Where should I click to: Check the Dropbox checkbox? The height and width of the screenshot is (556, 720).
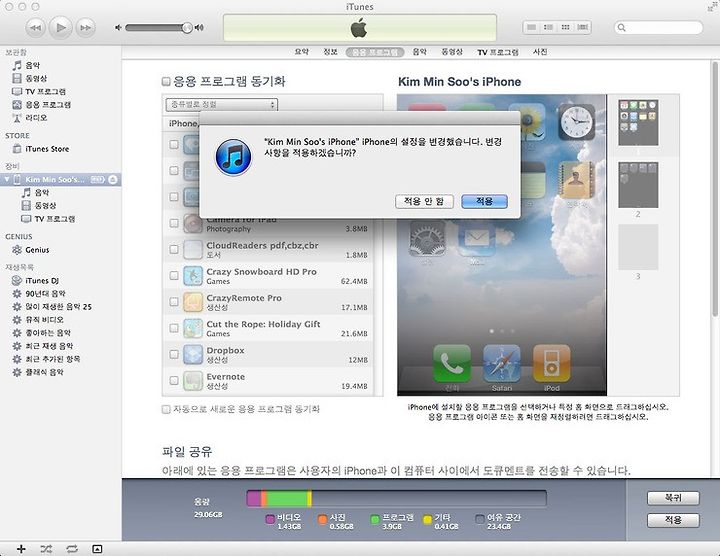[x=174, y=354]
